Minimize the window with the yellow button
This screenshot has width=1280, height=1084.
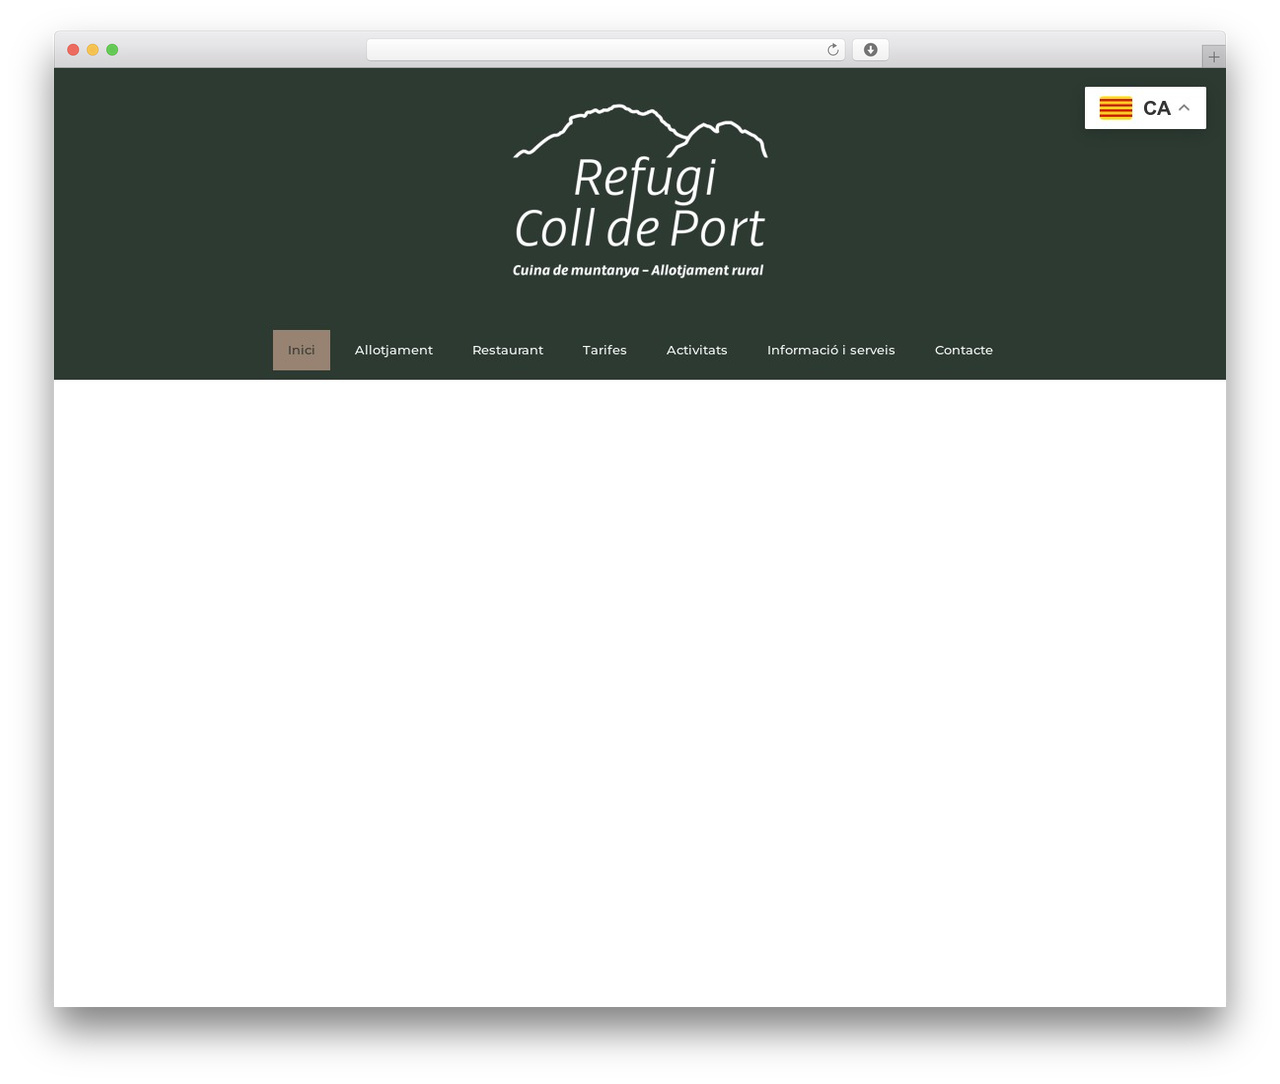[x=93, y=50]
